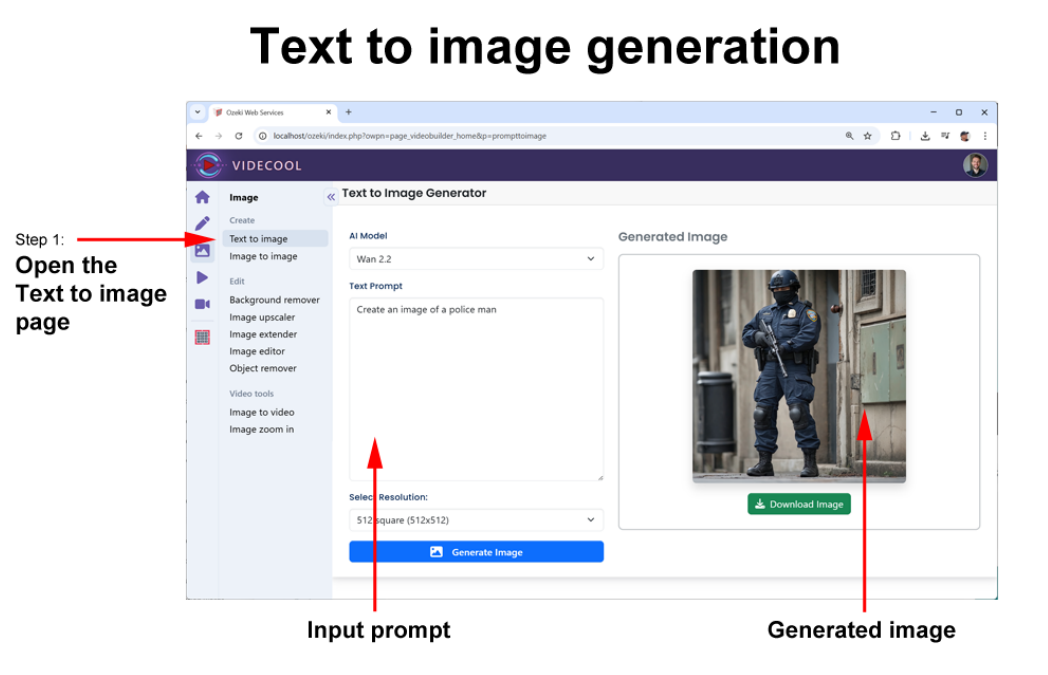Screen dimensions: 1048x675
Task: Click inside the Text Prompt field
Action: (x=476, y=388)
